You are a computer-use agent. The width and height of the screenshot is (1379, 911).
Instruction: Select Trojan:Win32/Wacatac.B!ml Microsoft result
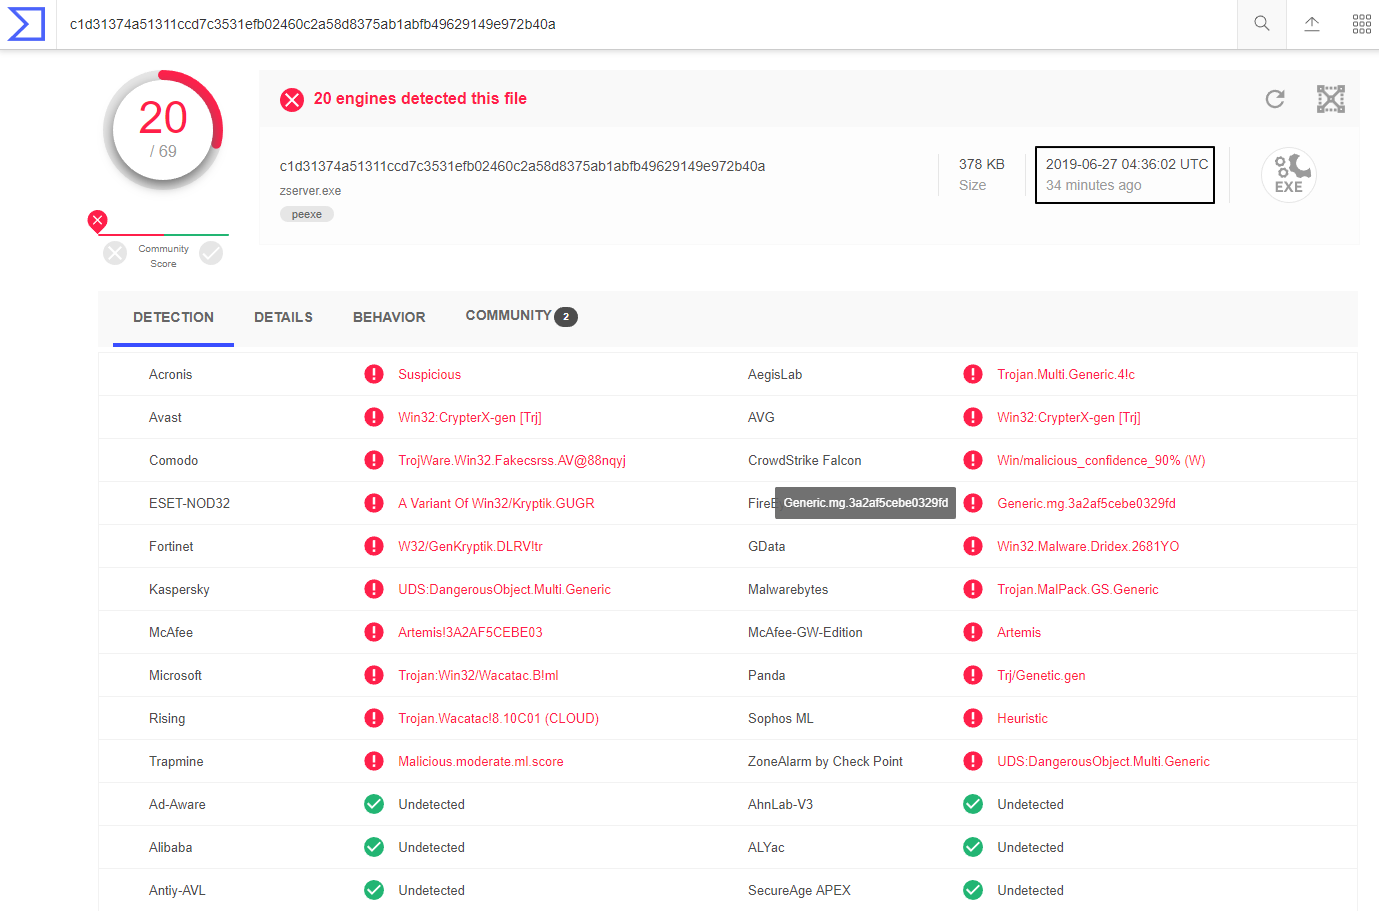(x=478, y=675)
